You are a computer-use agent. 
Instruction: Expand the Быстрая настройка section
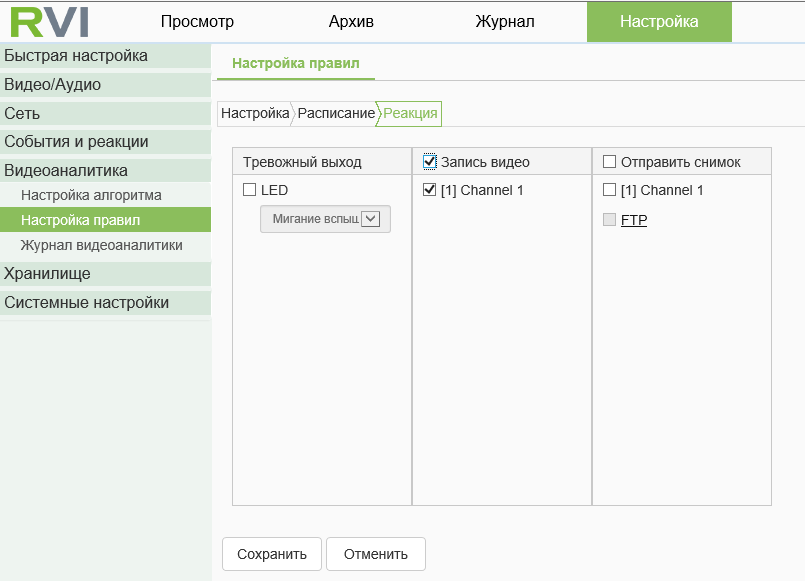[x=76, y=56]
